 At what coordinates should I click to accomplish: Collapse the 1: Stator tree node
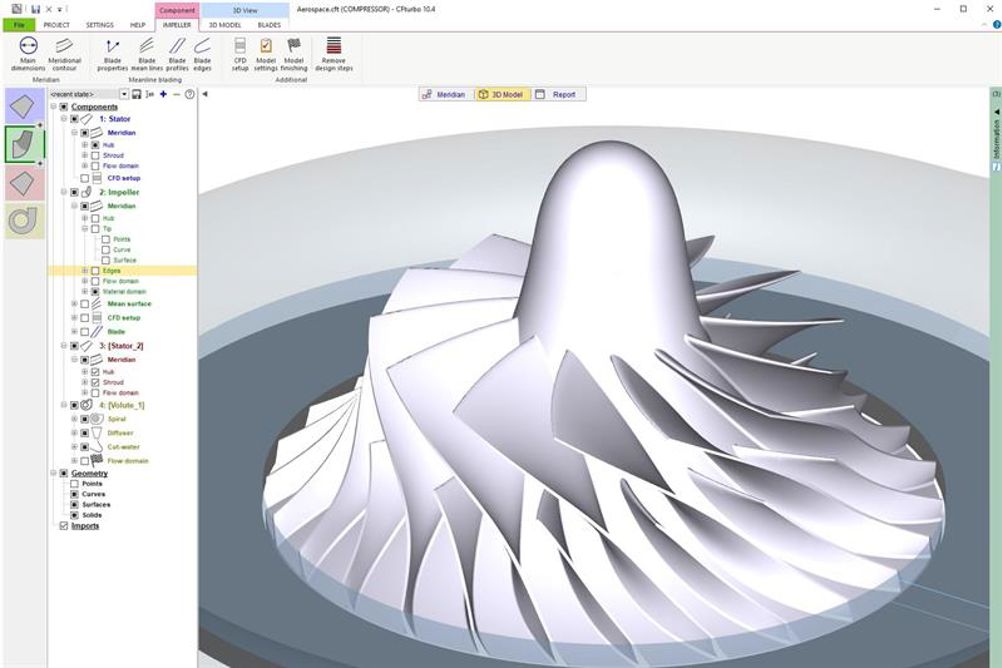pos(64,119)
